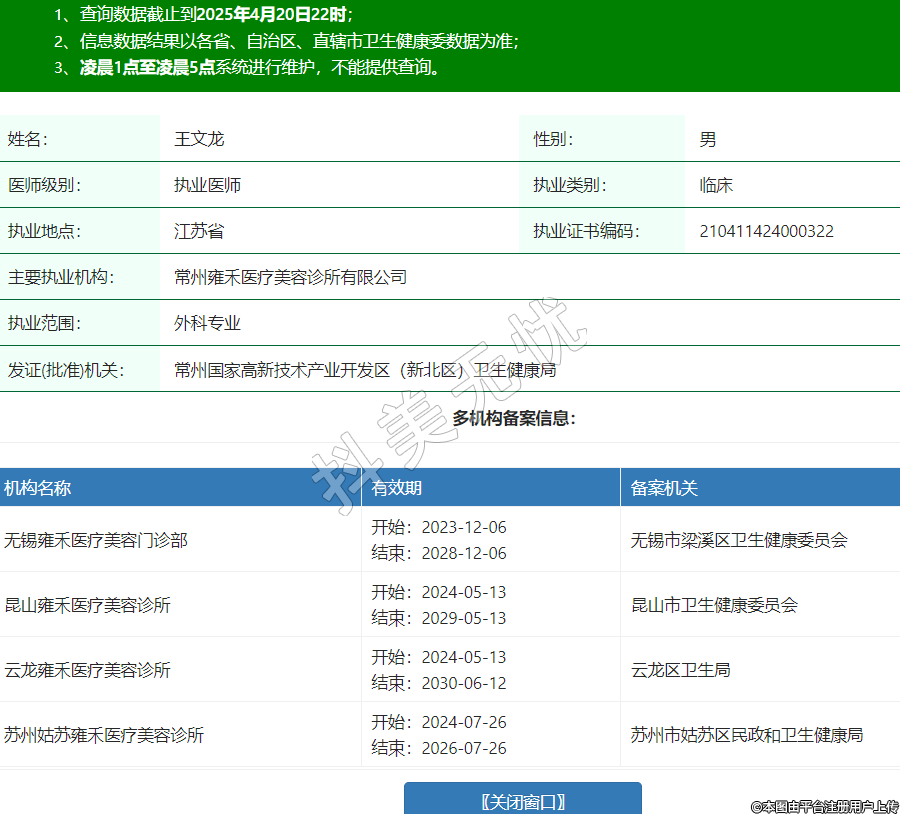Image resolution: width=900 pixels, height=814 pixels.
Task: Click the 江苏省 practice location value
Action: (199, 231)
